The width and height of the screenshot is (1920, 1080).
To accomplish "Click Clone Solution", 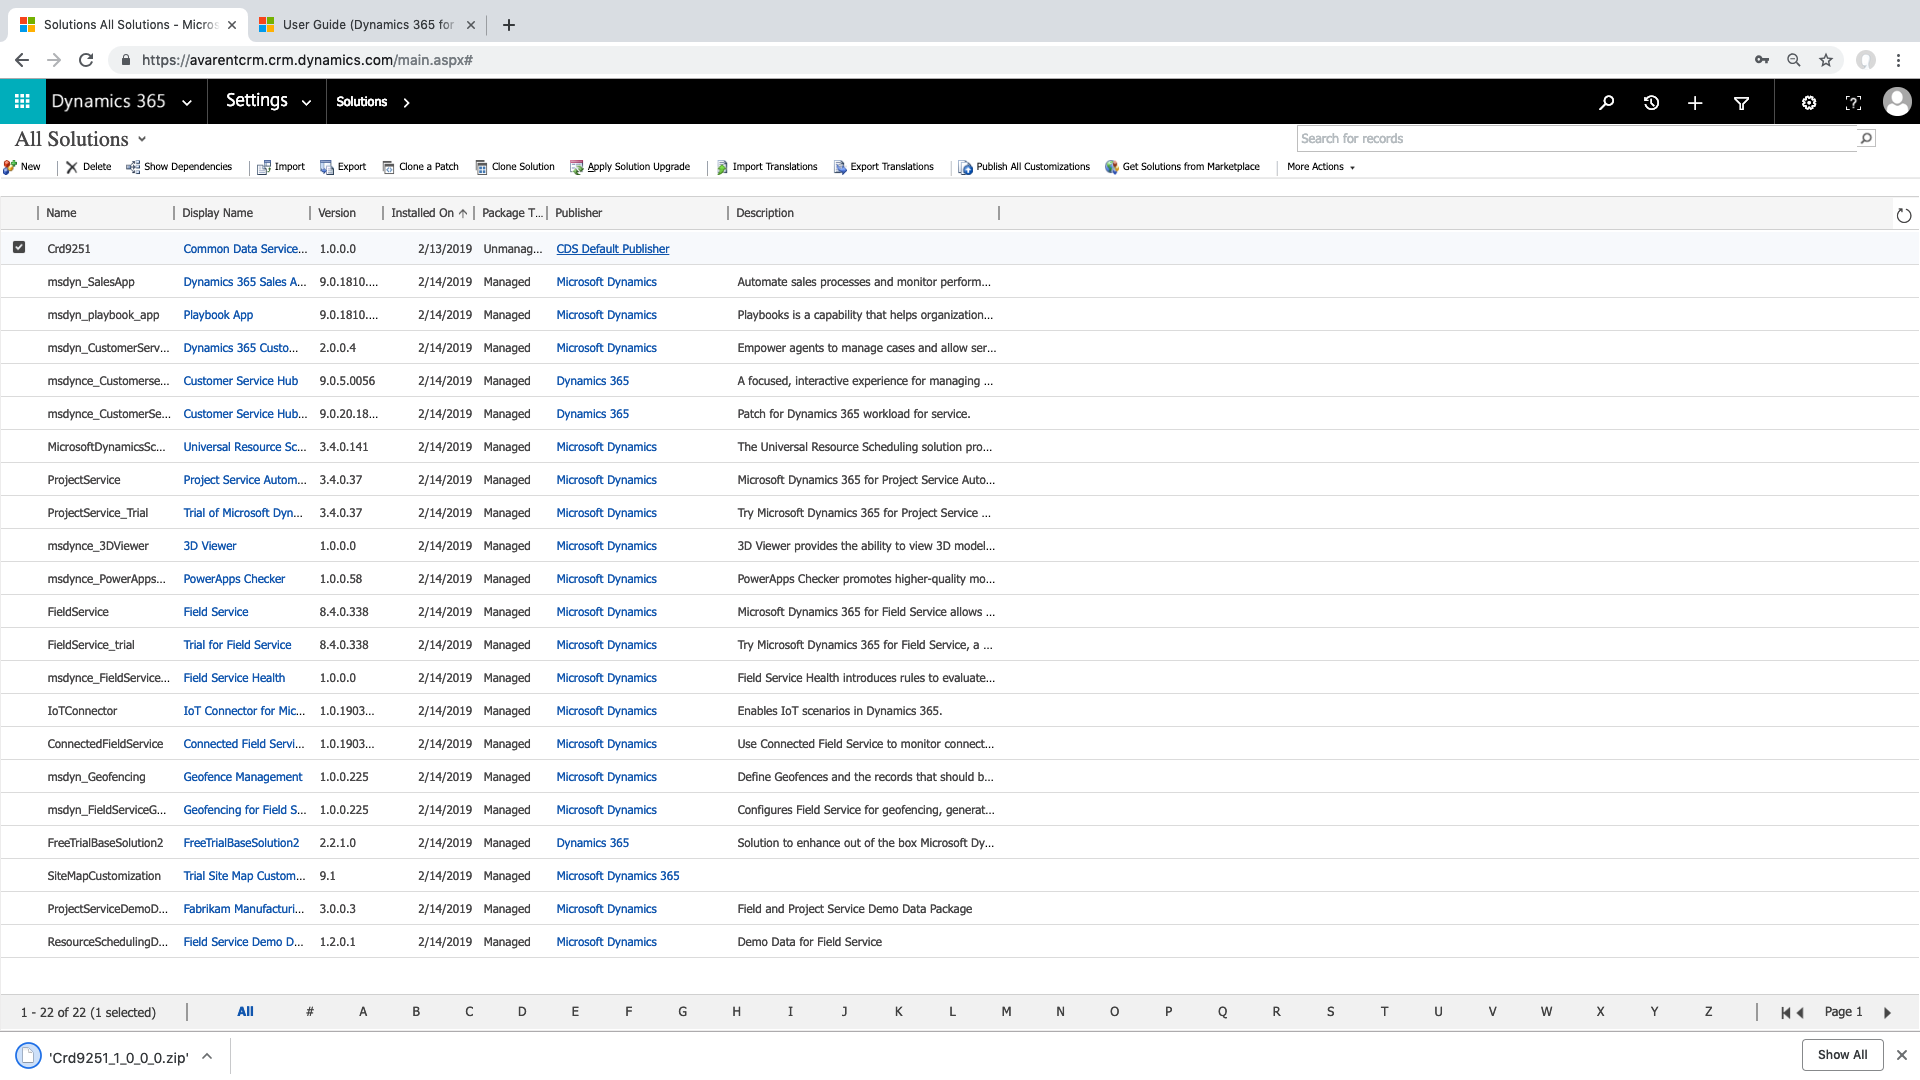I will pos(514,167).
